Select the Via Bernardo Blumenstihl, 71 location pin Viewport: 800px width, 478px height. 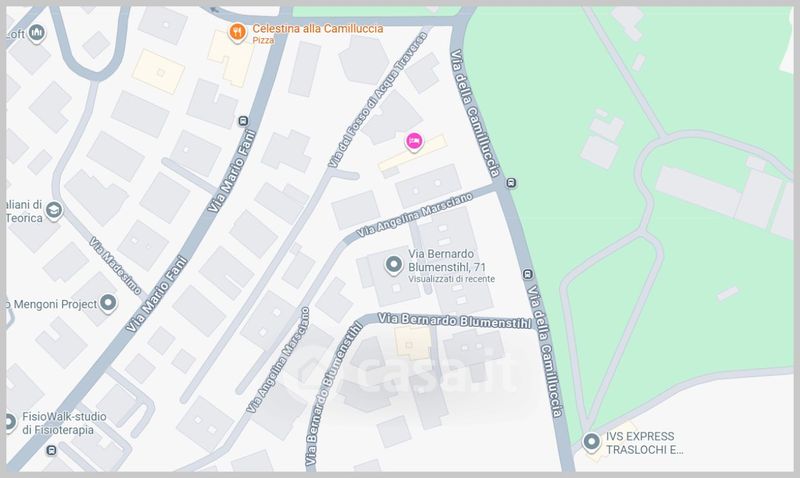coord(393,265)
